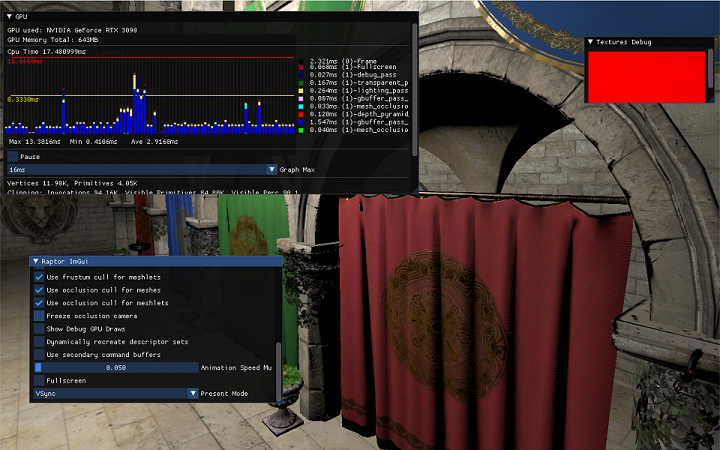Click the red 16.6660ms threshold label
The image size is (720, 450).
pos(25,62)
